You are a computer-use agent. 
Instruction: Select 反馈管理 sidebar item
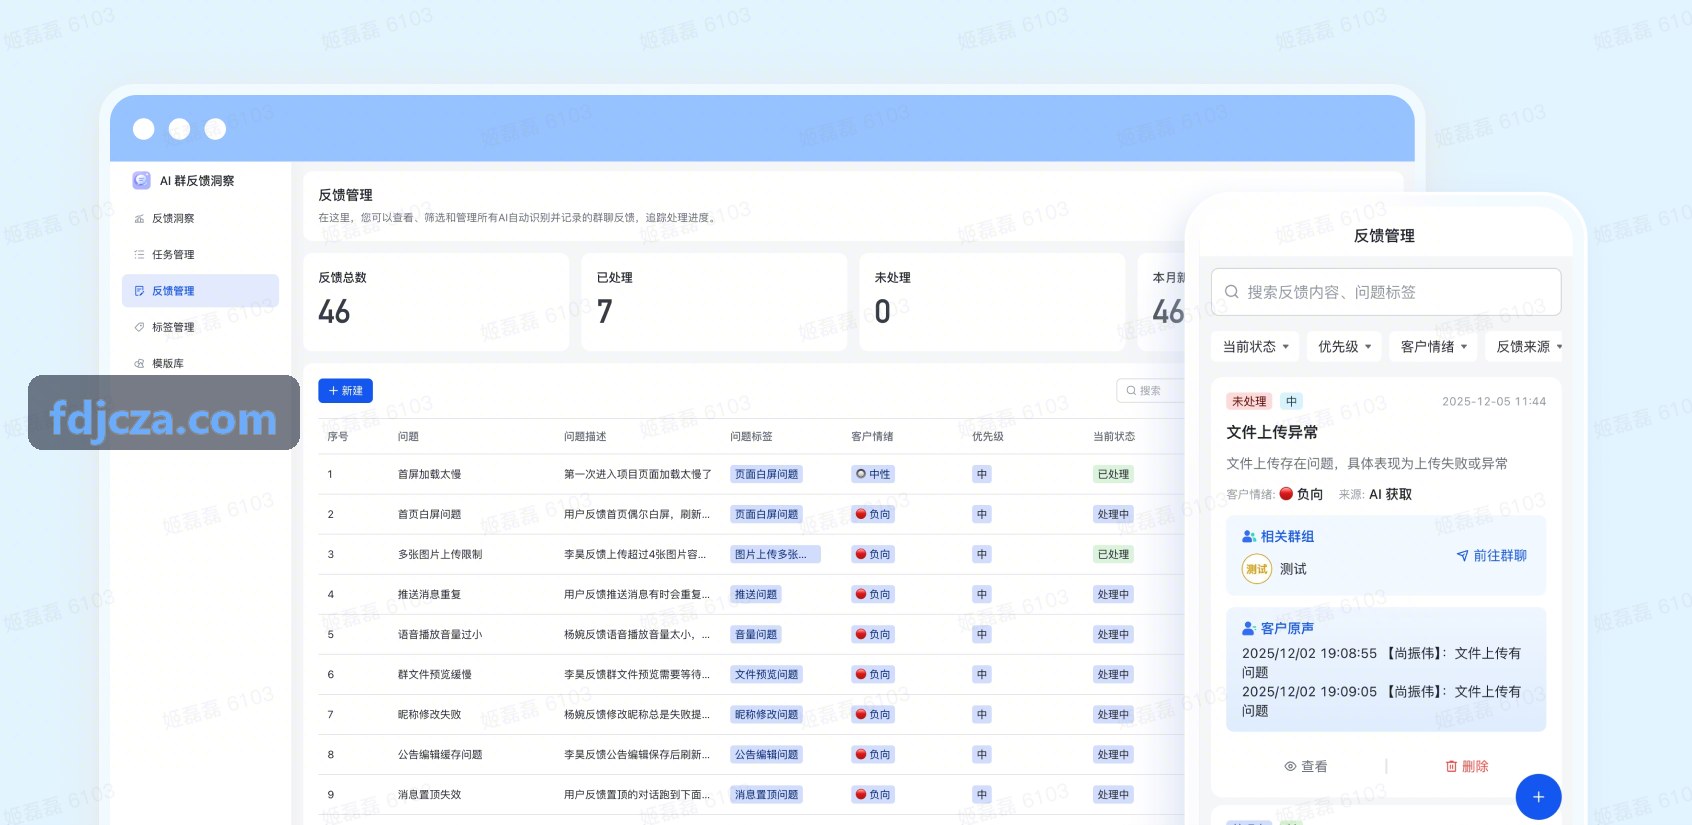200,290
